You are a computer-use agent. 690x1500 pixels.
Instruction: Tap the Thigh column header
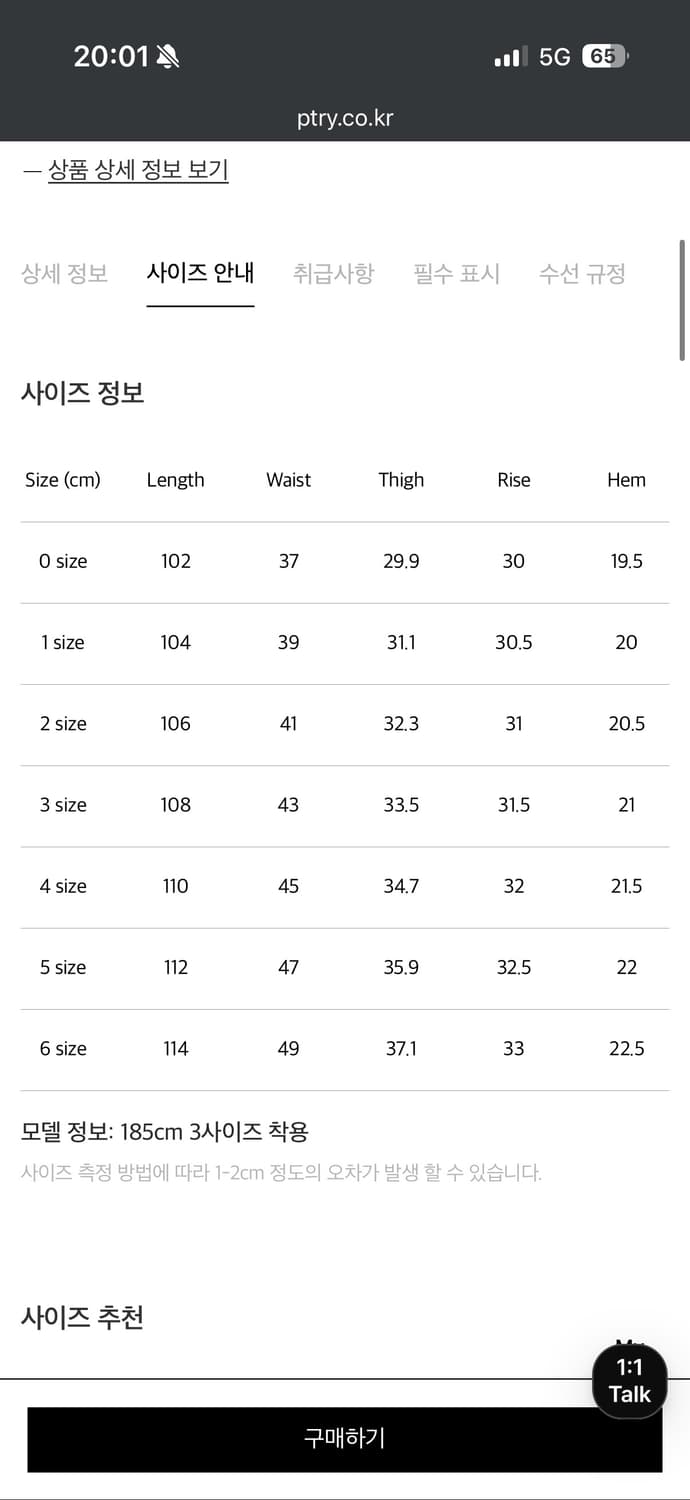point(401,480)
